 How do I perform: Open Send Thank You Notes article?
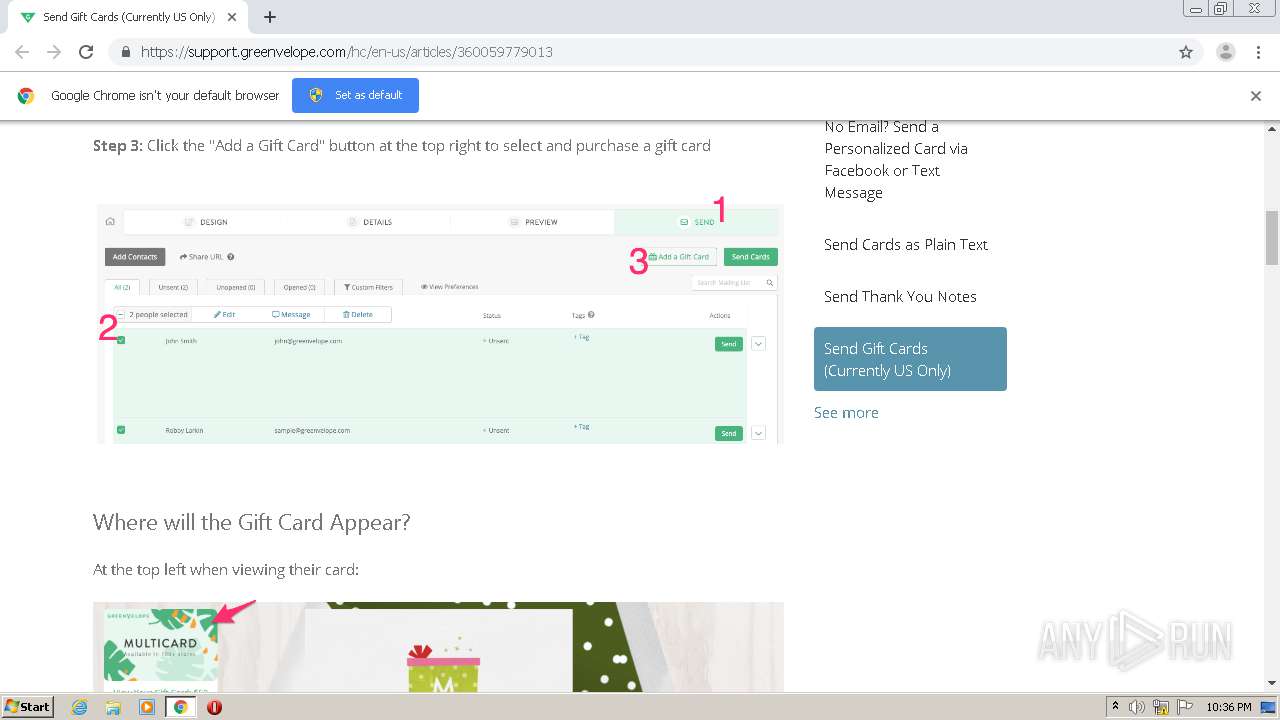pyautogui.click(x=900, y=296)
